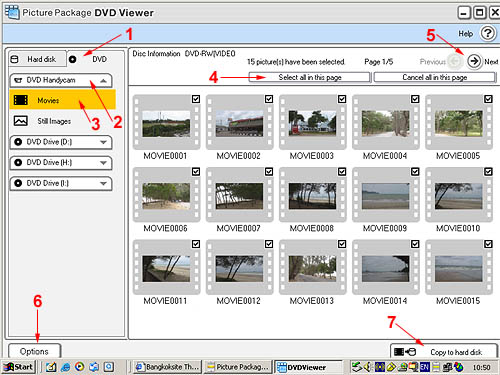500x375 pixels.
Task: Click the Movies filmstrip icon
Action: coord(21,100)
